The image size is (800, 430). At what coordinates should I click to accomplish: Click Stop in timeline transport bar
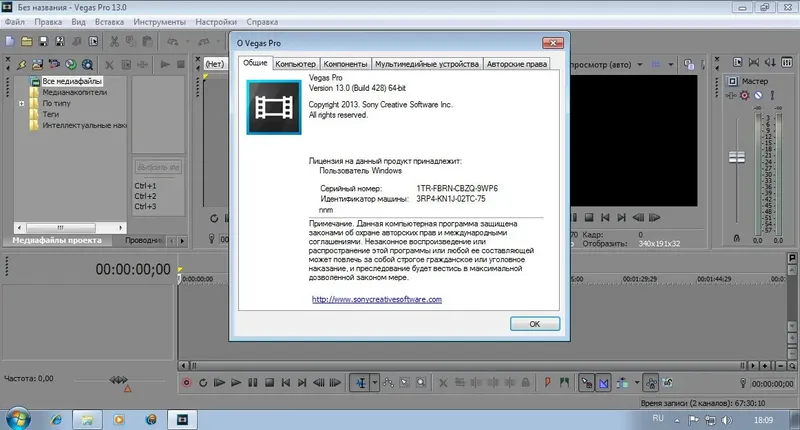269,383
